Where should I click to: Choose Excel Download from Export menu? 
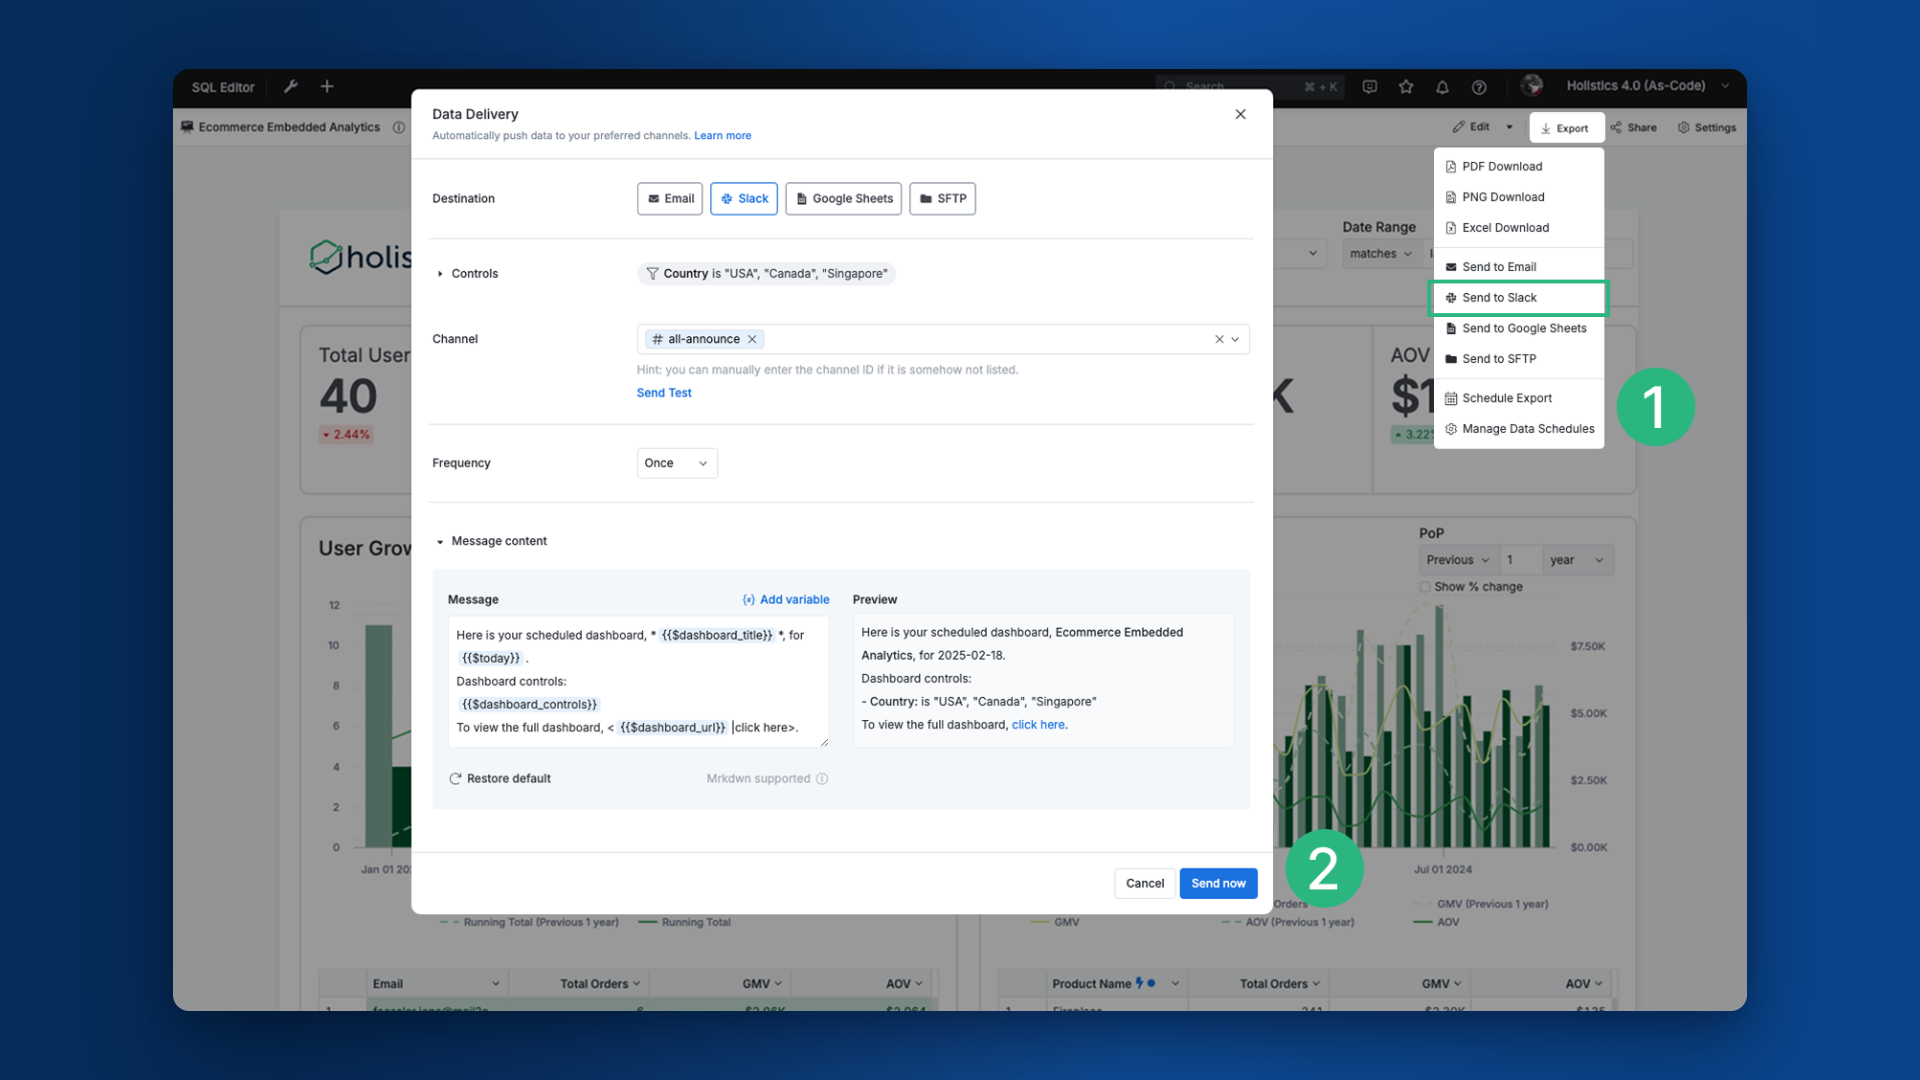click(x=1519, y=228)
